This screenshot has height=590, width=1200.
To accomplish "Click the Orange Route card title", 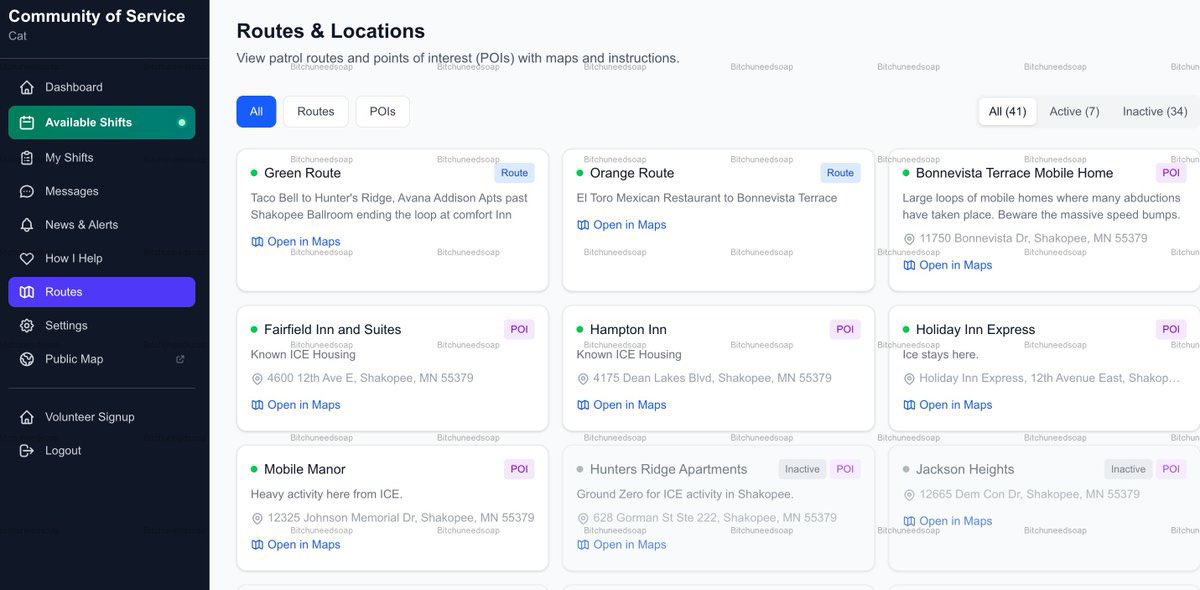I will (x=632, y=173).
